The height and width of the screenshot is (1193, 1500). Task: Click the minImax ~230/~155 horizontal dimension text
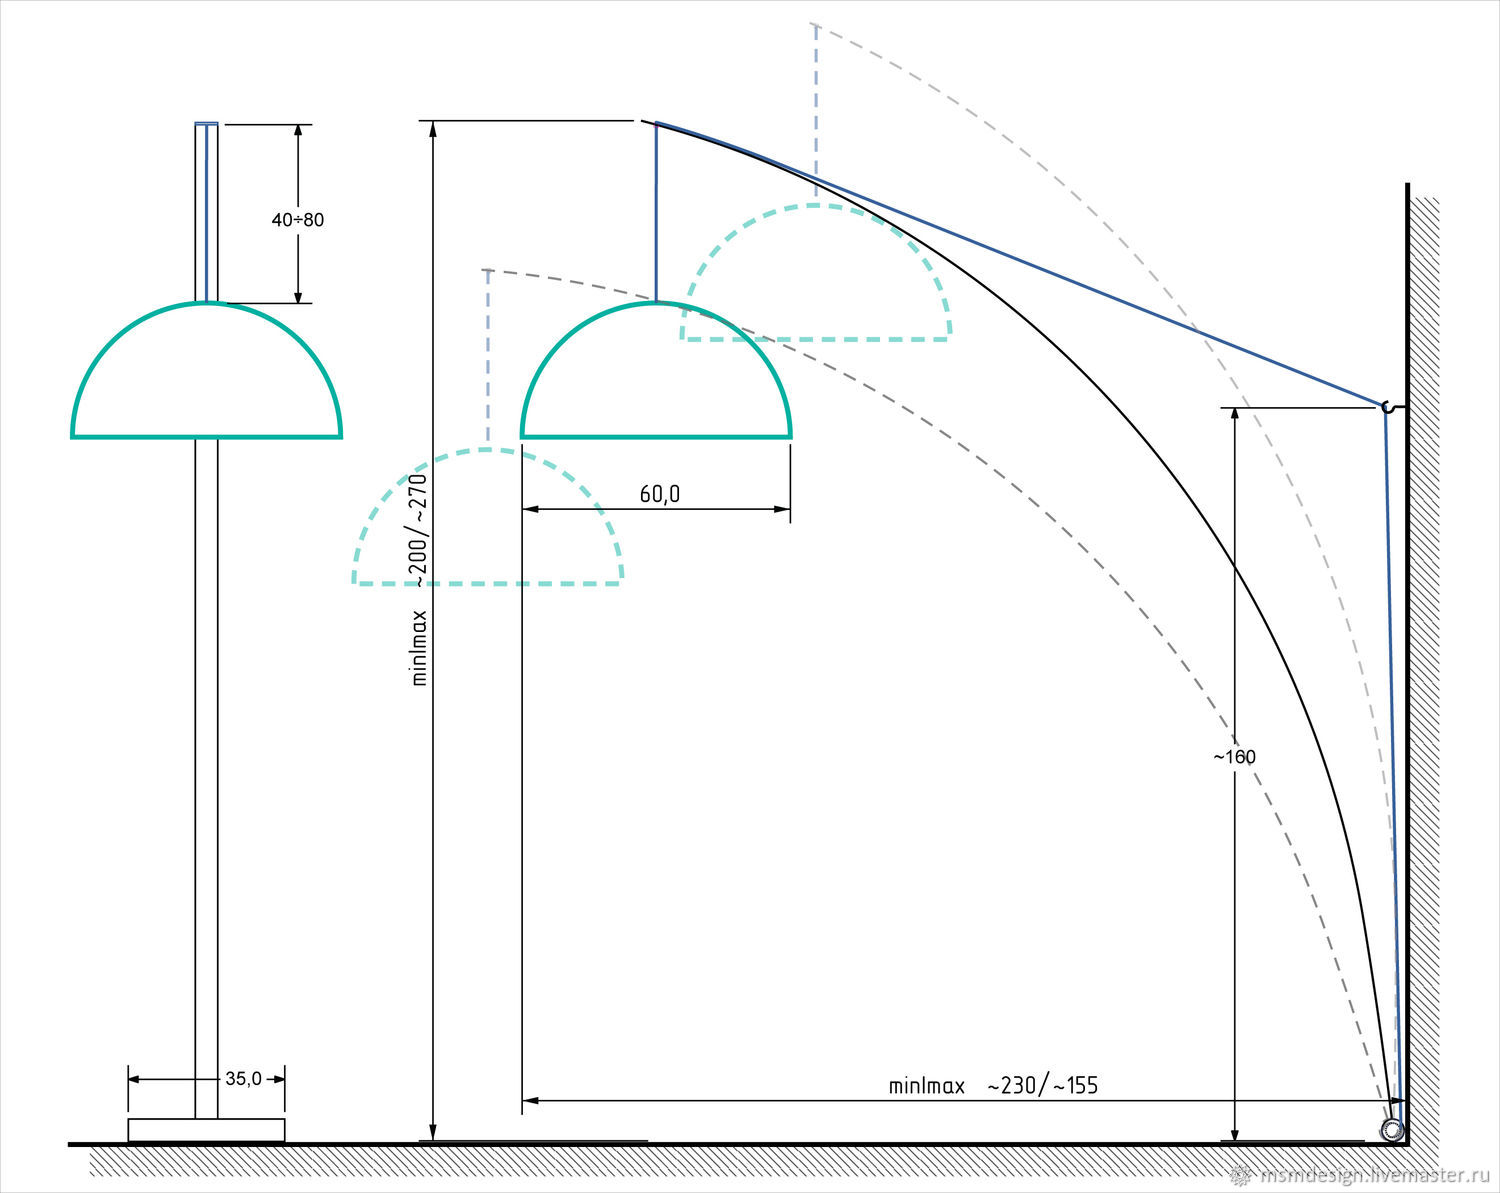click(993, 1085)
